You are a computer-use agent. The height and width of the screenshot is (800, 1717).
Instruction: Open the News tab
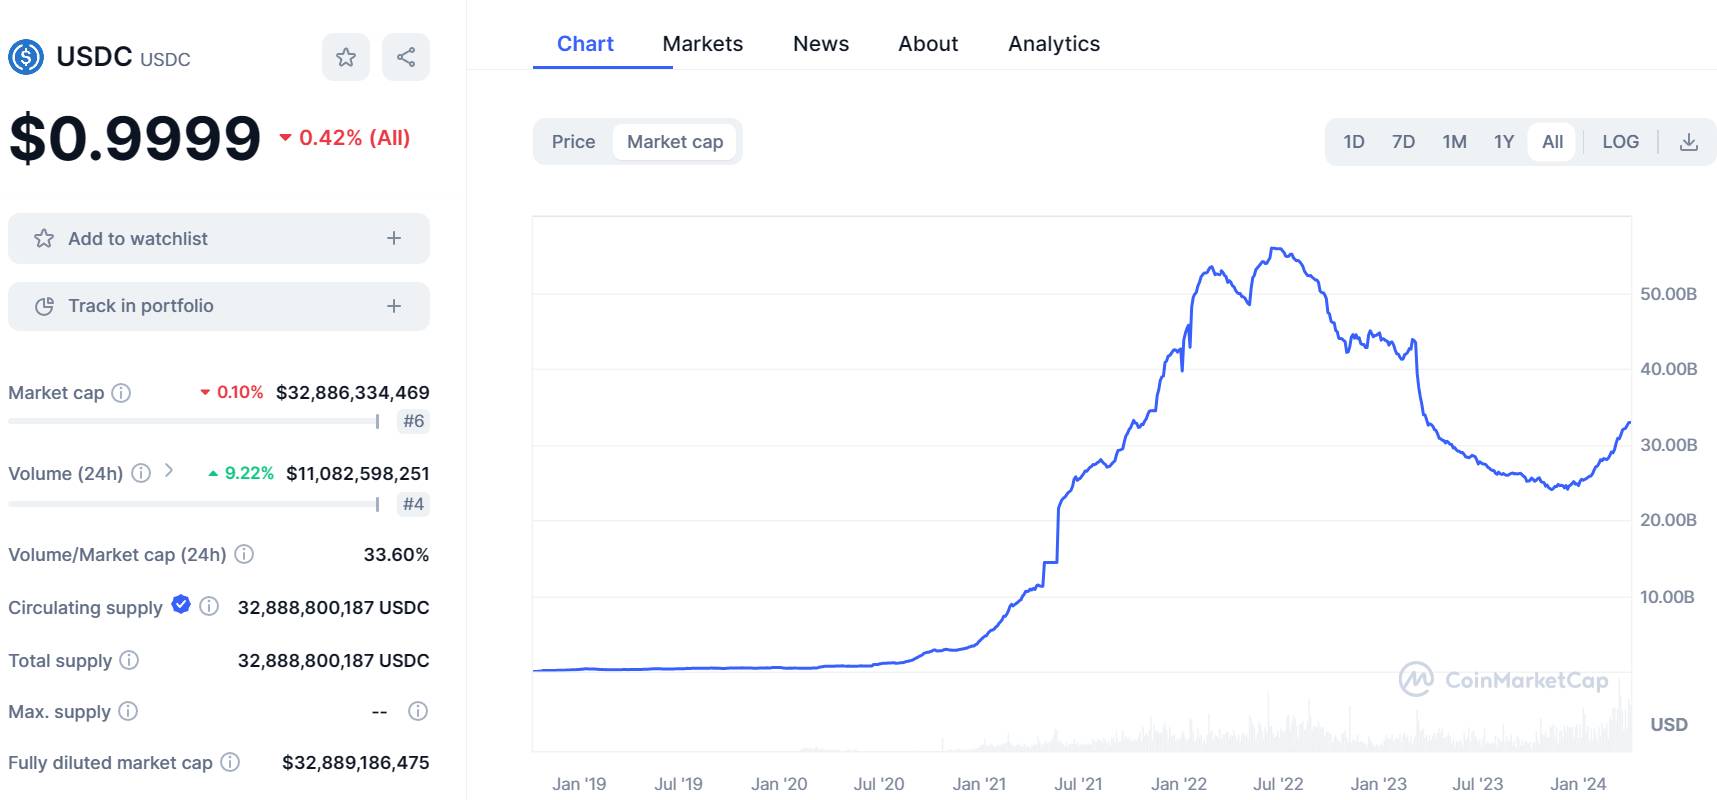[x=821, y=44]
